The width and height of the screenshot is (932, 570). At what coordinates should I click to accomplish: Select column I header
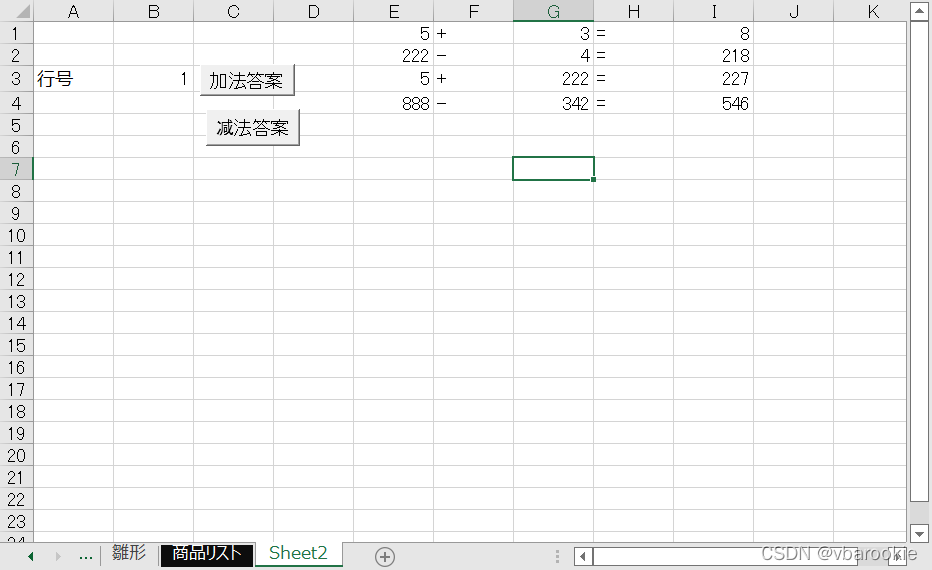tap(713, 11)
